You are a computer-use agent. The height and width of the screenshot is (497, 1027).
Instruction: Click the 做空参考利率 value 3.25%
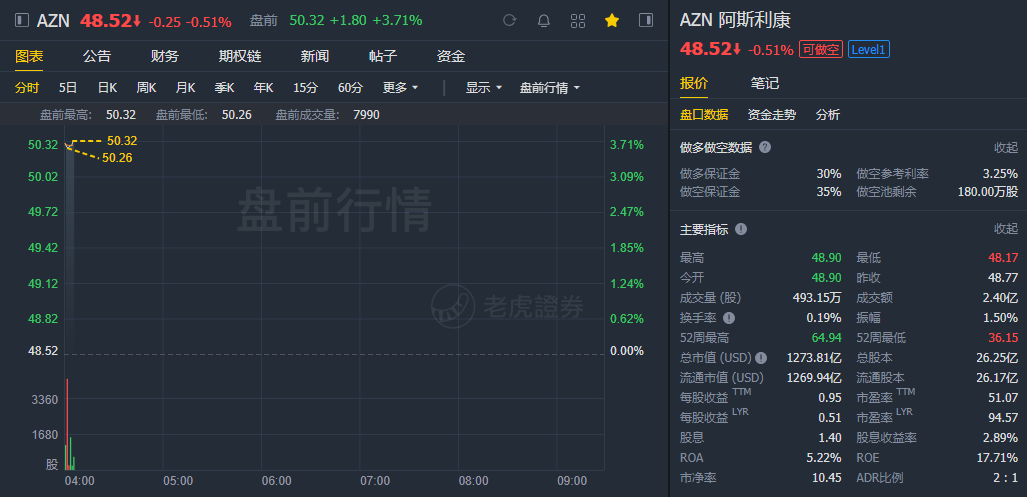1001,174
